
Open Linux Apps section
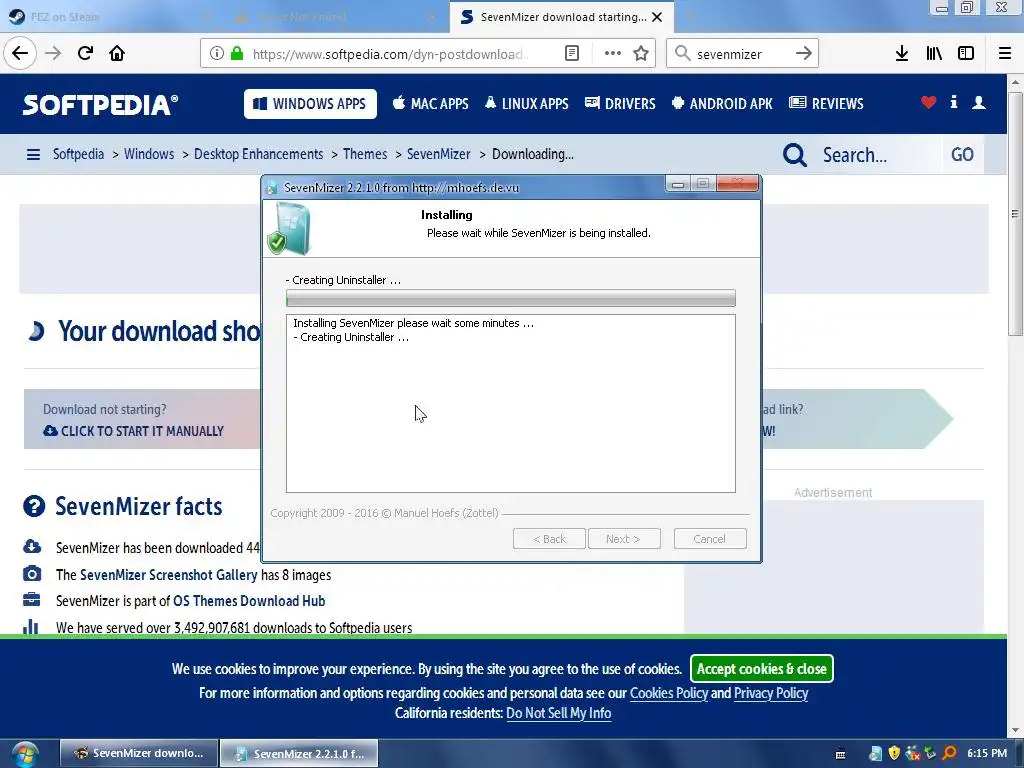click(526, 104)
